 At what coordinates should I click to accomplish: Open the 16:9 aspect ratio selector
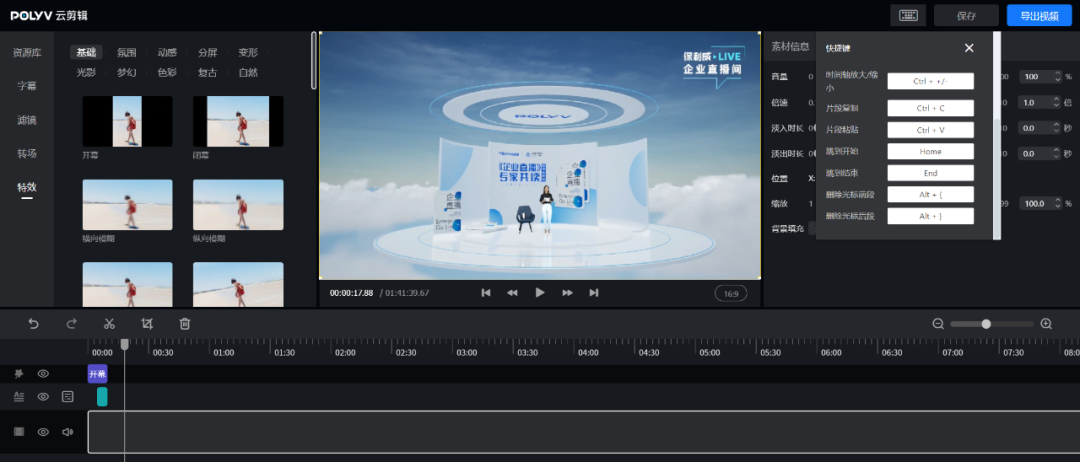[x=730, y=293]
